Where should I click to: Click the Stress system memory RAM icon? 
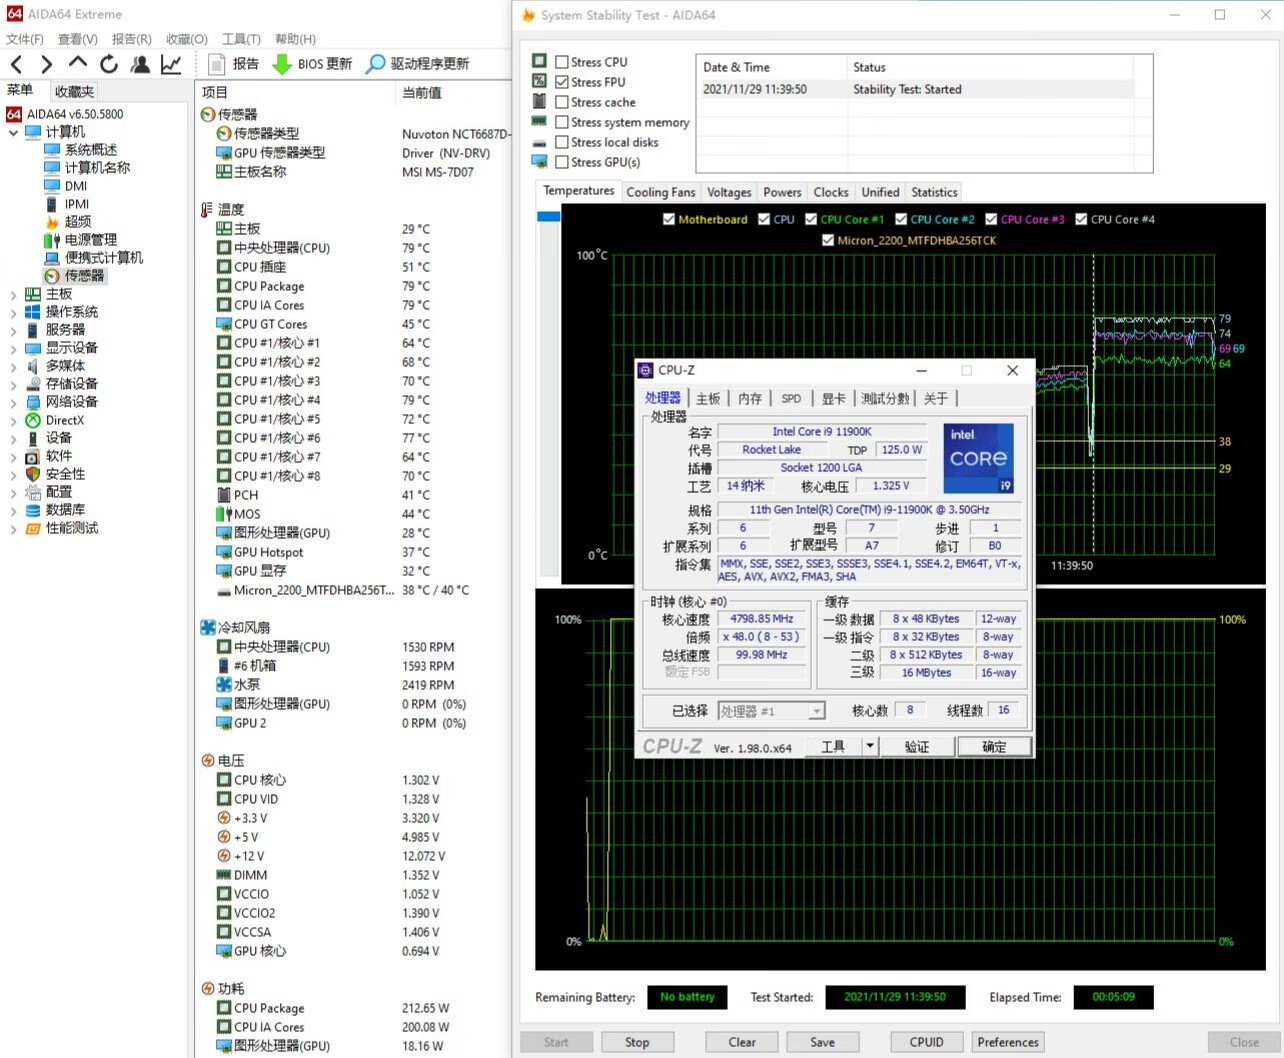coord(540,121)
